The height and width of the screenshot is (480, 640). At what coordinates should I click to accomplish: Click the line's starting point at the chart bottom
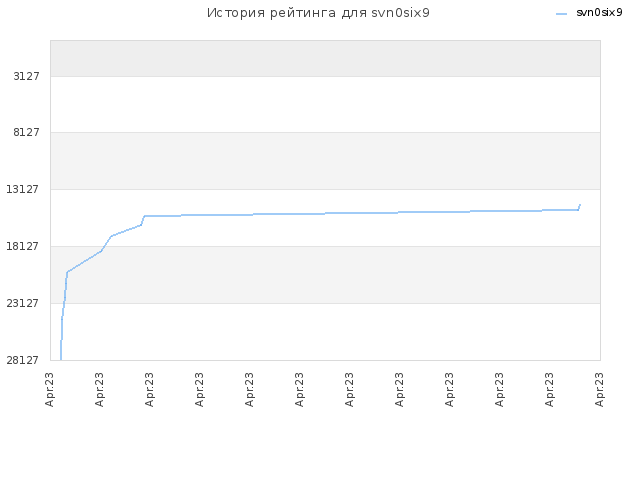coord(61,358)
